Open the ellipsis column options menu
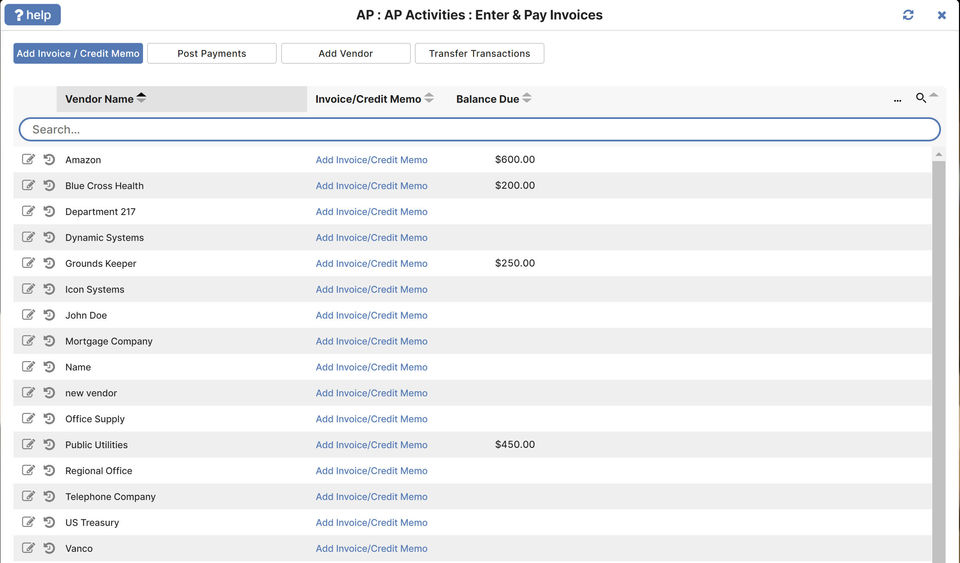 click(x=897, y=100)
